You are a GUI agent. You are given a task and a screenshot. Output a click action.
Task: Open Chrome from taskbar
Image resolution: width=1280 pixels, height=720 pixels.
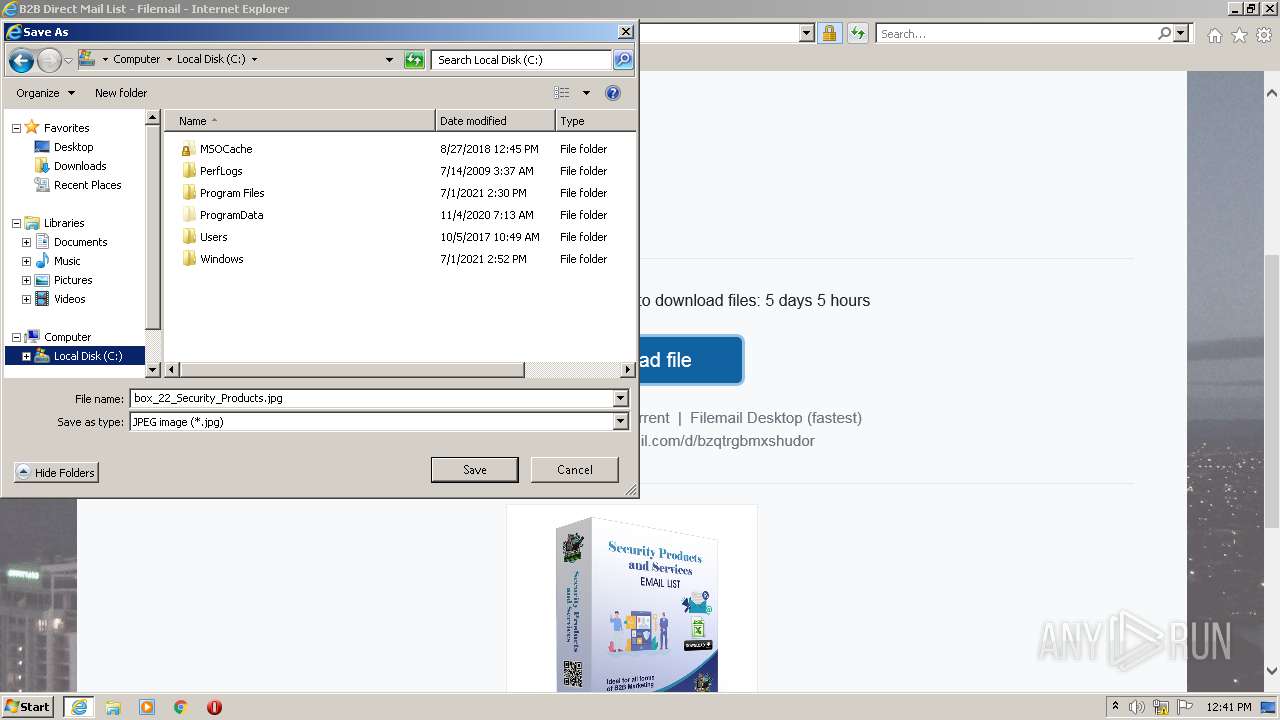pos(181,707)
